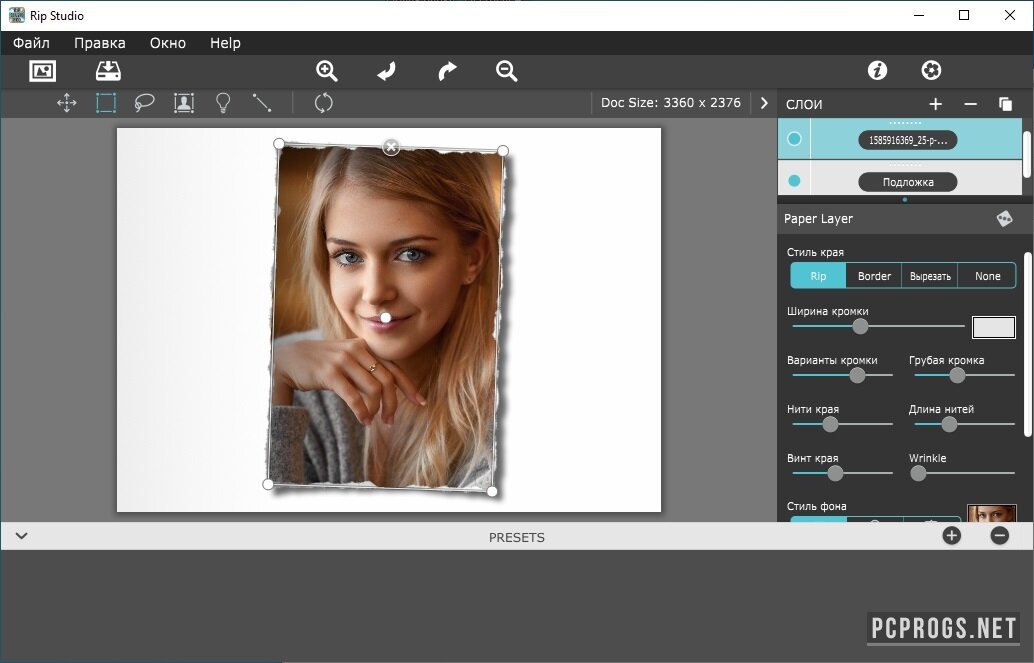Select the Border edge style
The width and height of the screenshot is (1034, 663).
pos(874,276)
